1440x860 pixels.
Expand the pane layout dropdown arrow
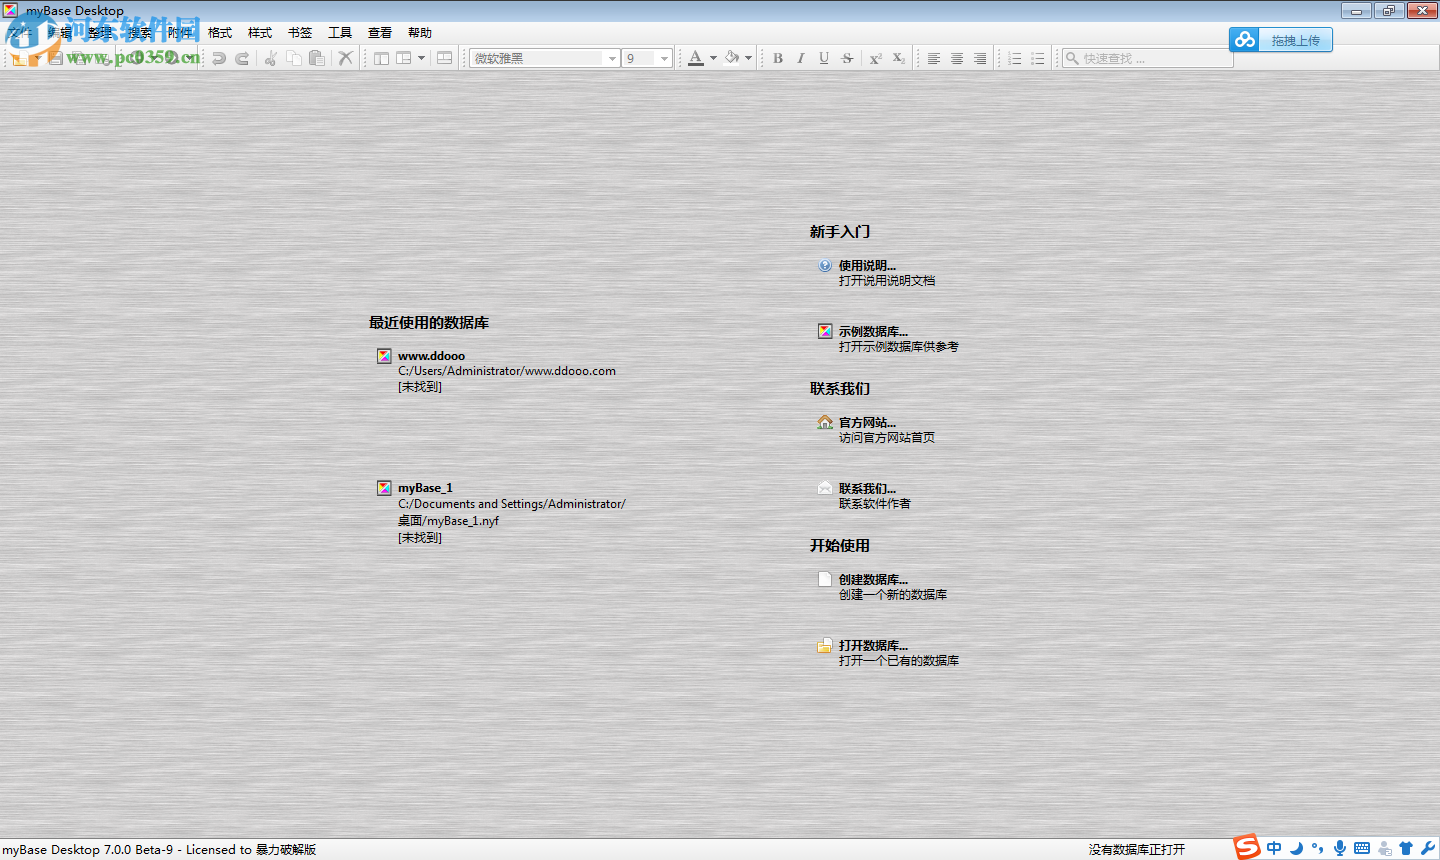[x=421, y=58]
